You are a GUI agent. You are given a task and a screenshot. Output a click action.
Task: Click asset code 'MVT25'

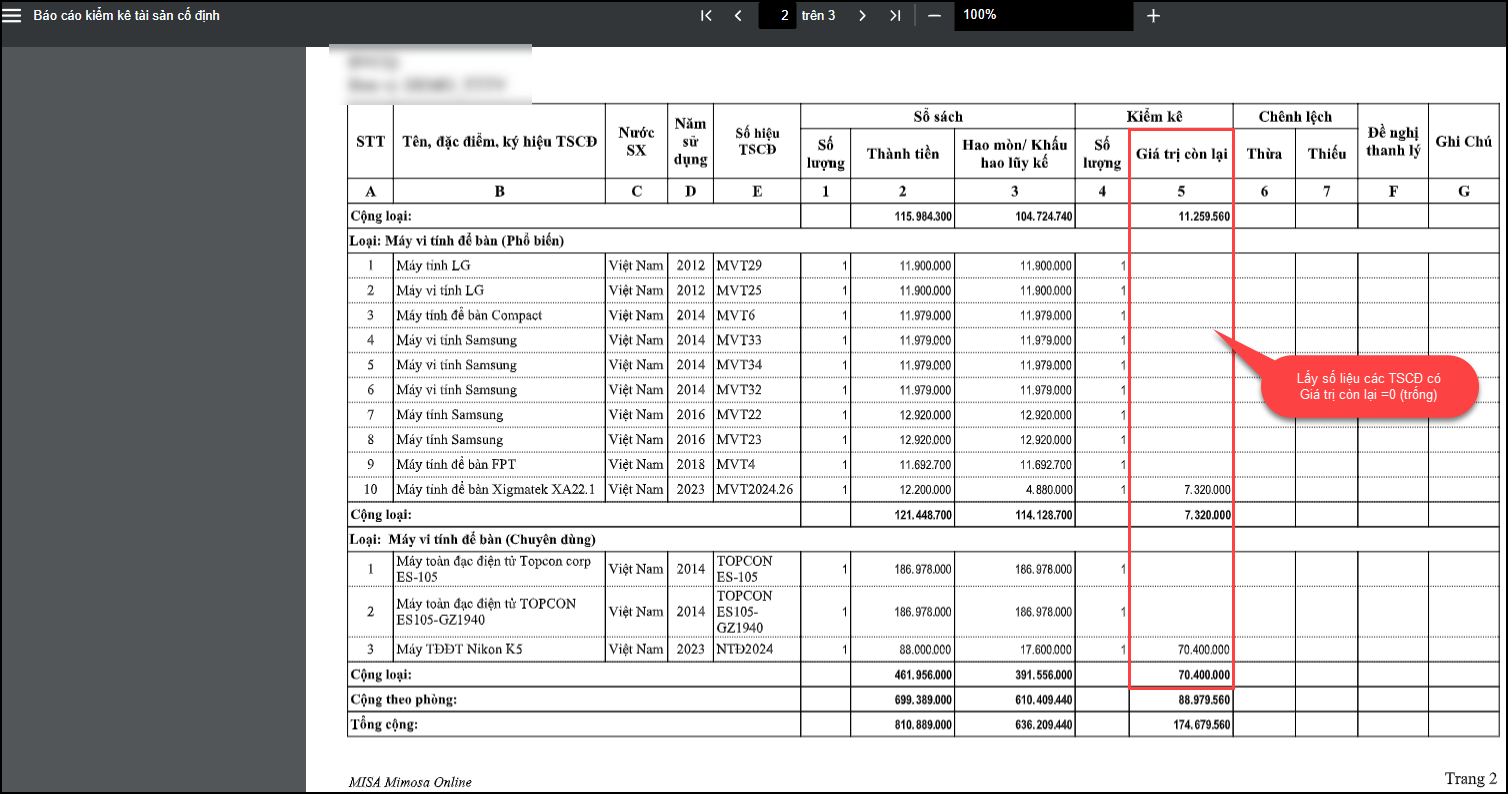pos(739,290)
